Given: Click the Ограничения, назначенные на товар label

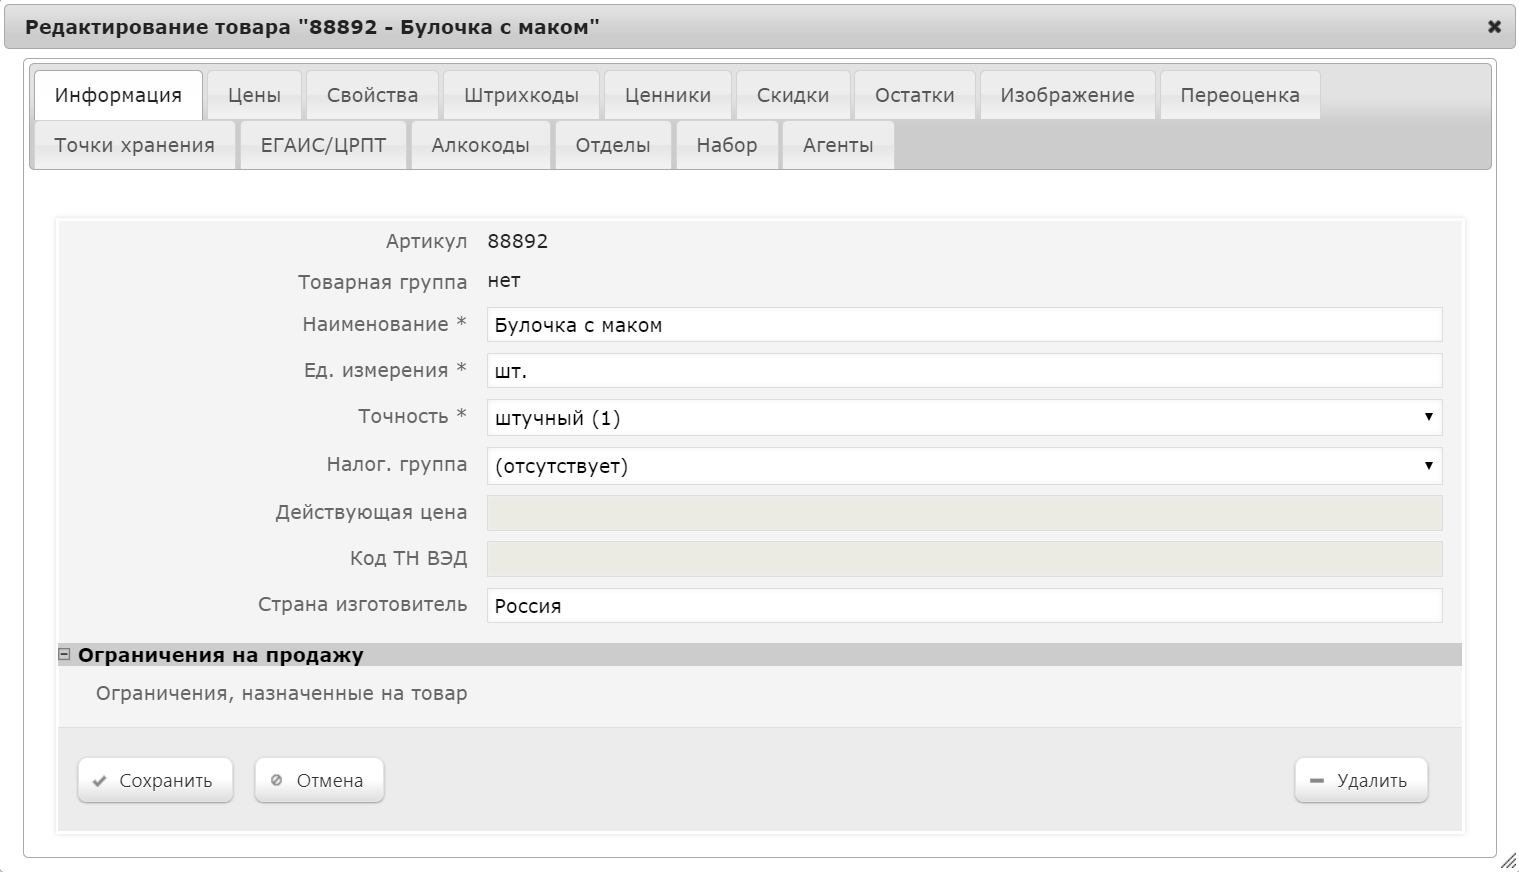Looking at the screenshot, I should coord(282,693).
